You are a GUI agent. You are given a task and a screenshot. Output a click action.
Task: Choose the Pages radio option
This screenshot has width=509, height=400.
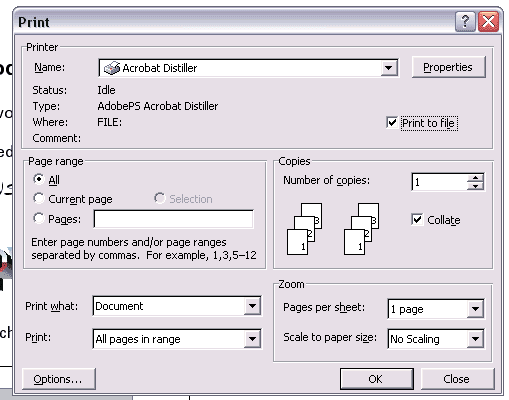coord(39,218)
